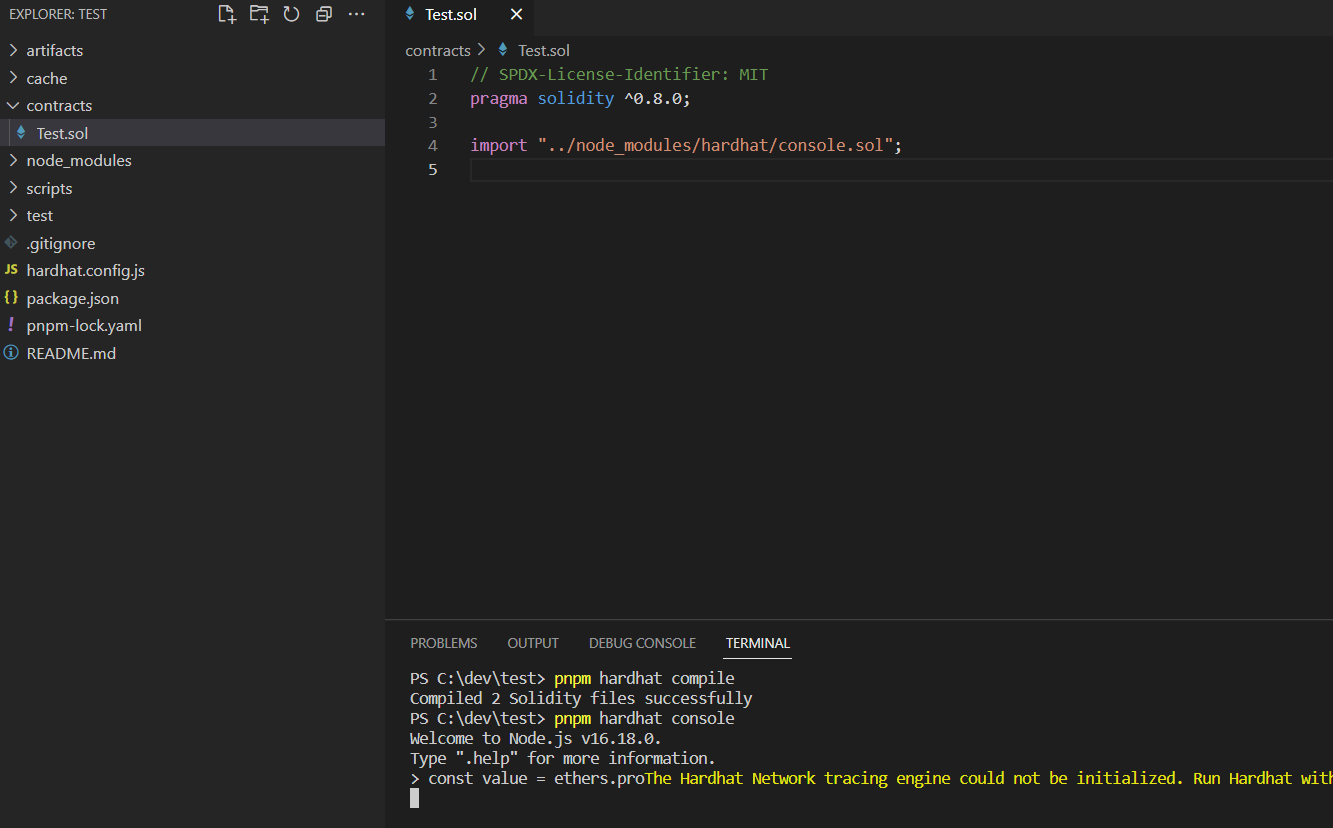Click the Solidity icon in the breadcrumb bar

(502, 50)
